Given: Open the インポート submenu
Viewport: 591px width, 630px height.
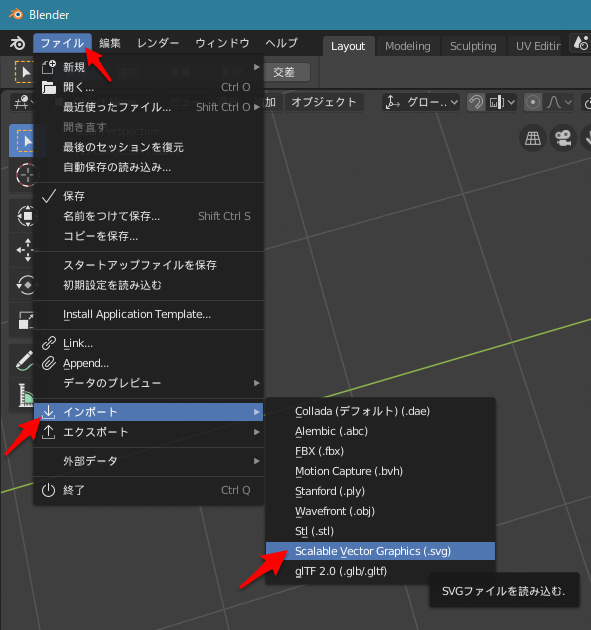Looking at the screenshot, I should (149, 412).
